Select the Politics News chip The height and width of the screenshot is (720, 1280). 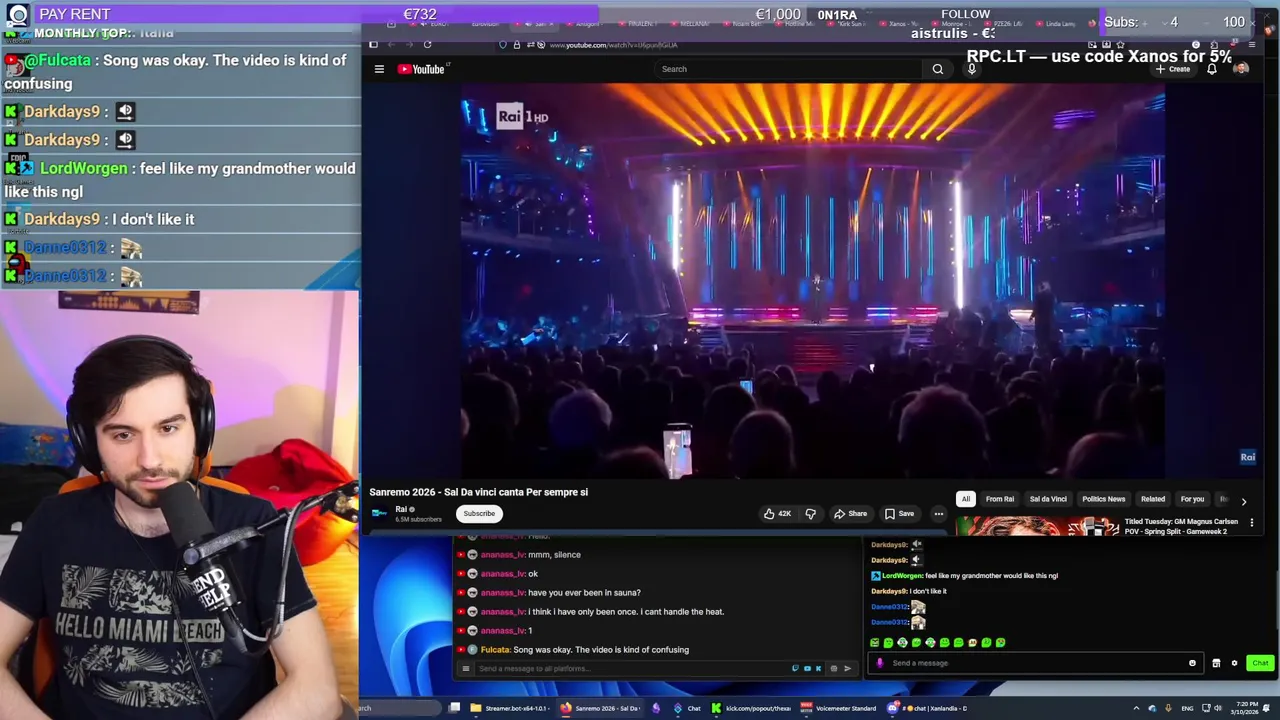point(1104,499)
